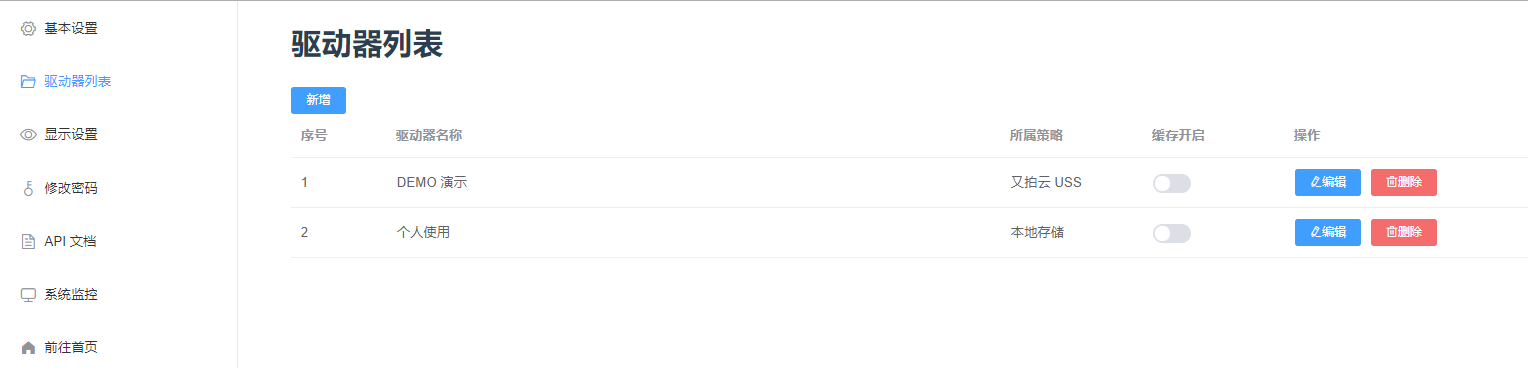Click the monitor icon beside 系统监控

click(28, 294)
